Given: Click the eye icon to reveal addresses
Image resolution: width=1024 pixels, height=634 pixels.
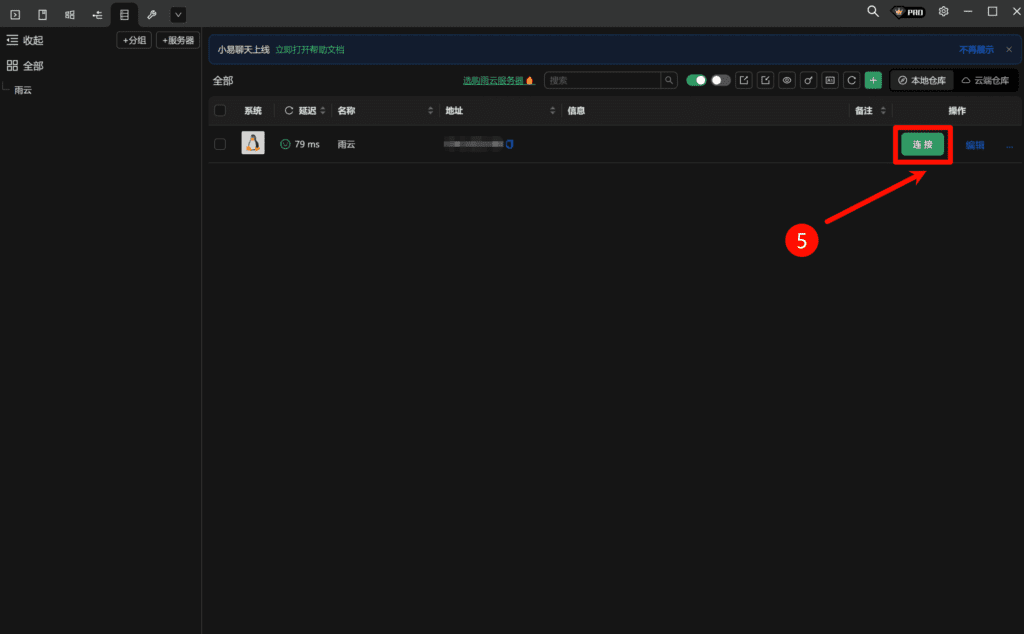Looking at the screenshot, I should coord(787,80).
